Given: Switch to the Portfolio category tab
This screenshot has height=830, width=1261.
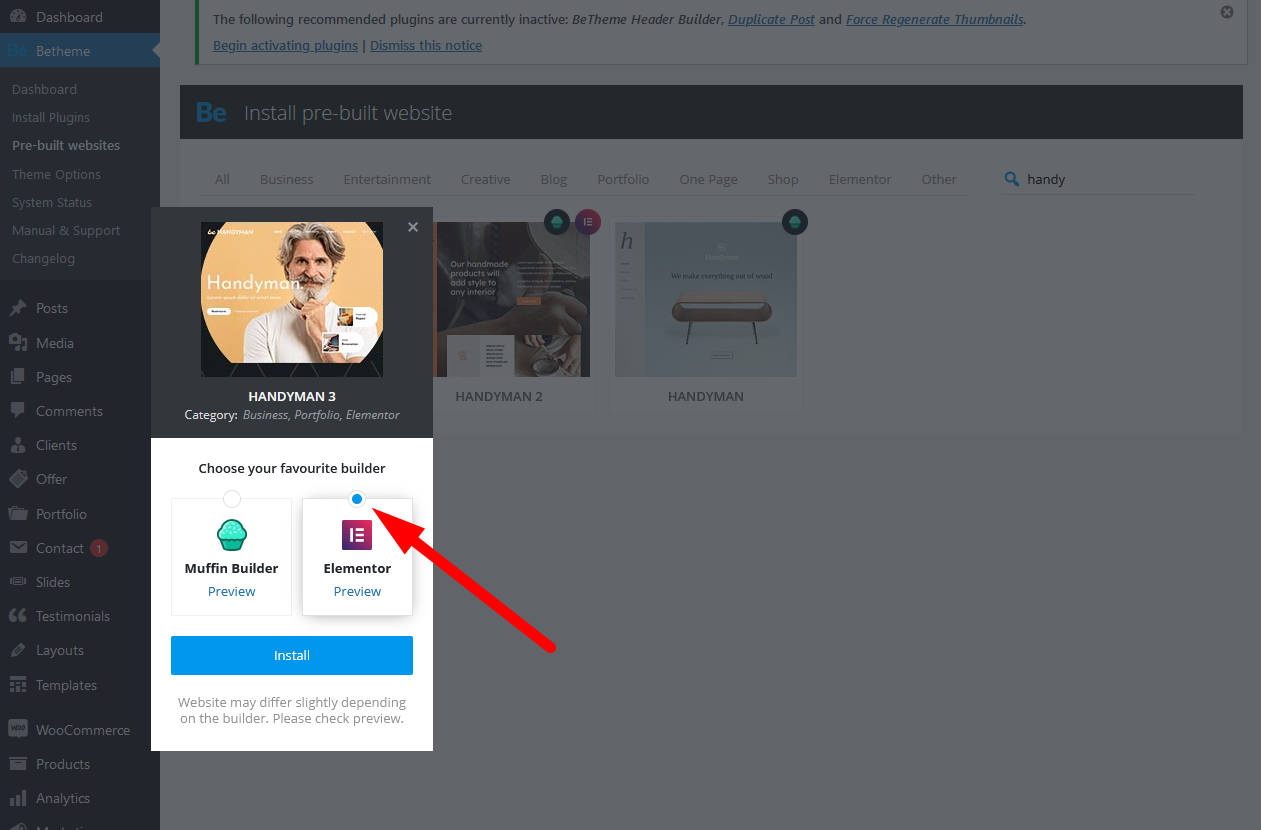Looking at the screenshot, I should tap(624, 179).
